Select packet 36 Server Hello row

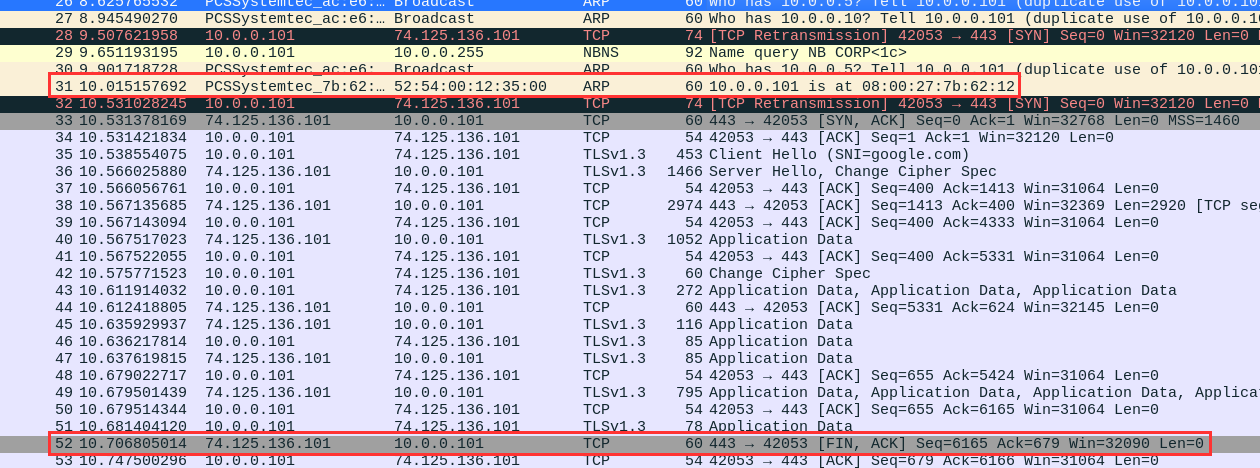(x=630, y=171)
